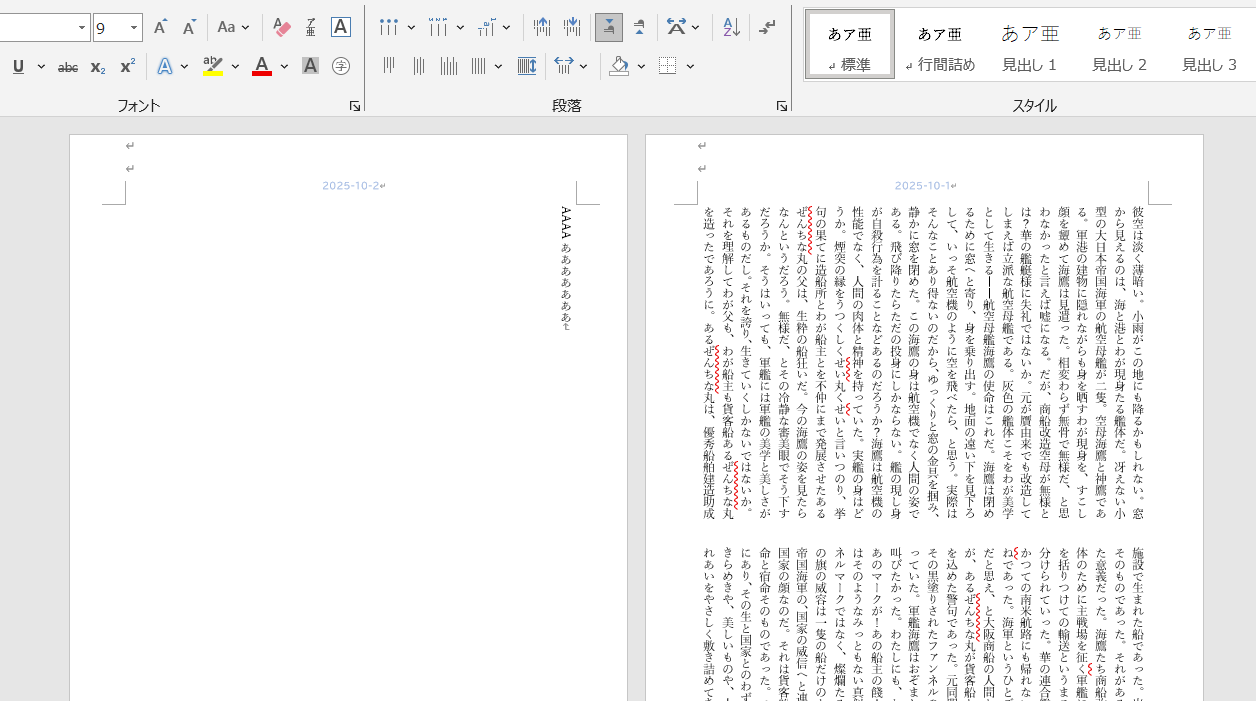Open the font size dropdown
The width and height of the screenshot is (1256, 701).
pyautogui.click(x=134, y=28)
